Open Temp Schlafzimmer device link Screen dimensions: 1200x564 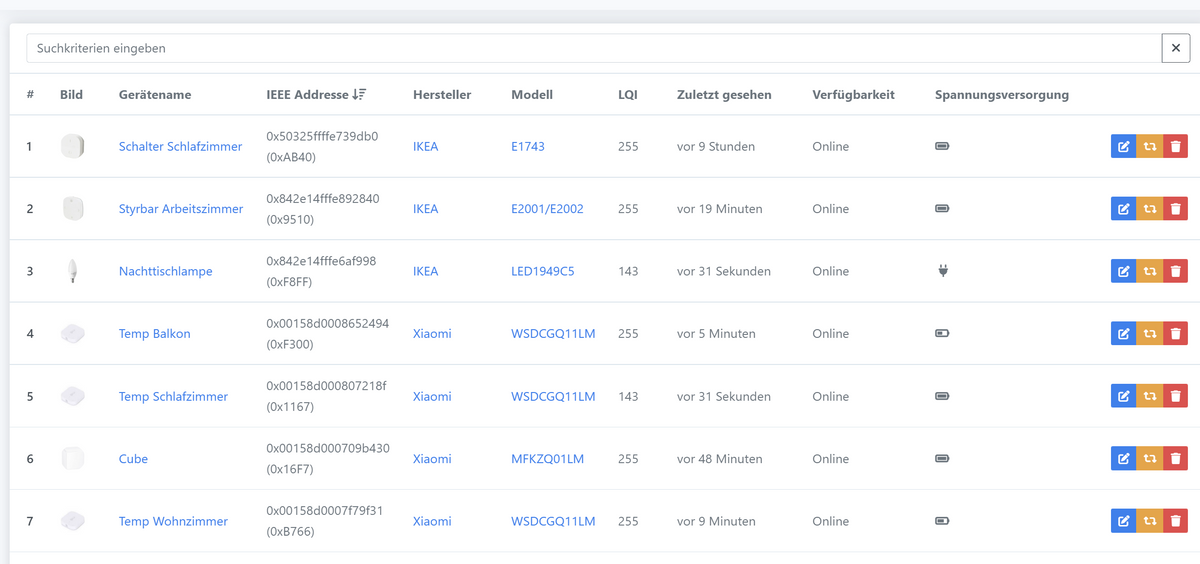(173, 396)
